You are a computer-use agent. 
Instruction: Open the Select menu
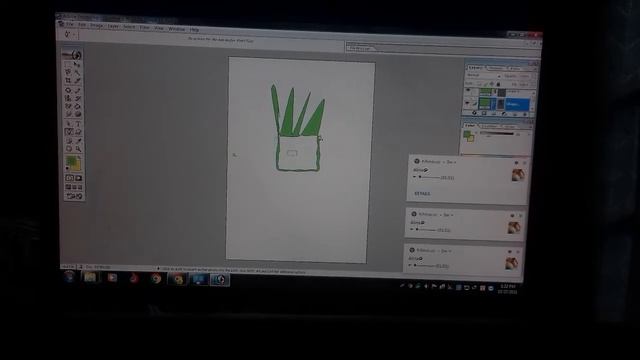129,27
